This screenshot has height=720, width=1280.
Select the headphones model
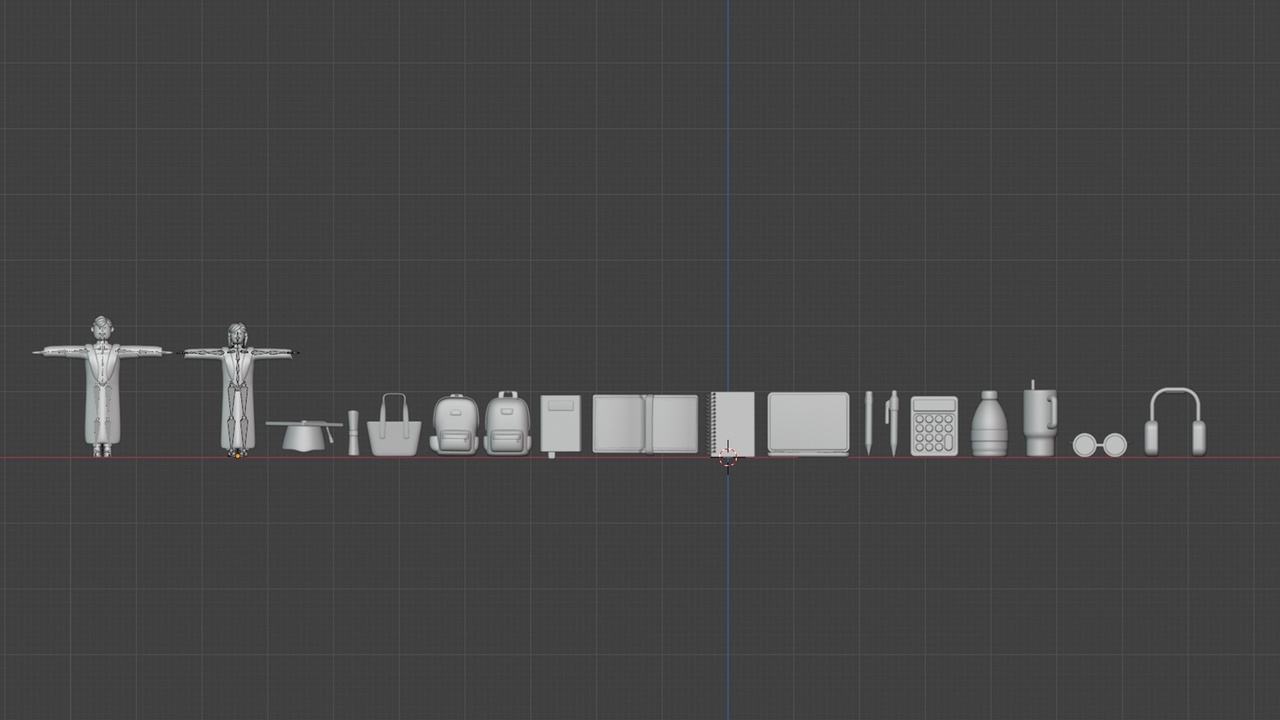1175,422
